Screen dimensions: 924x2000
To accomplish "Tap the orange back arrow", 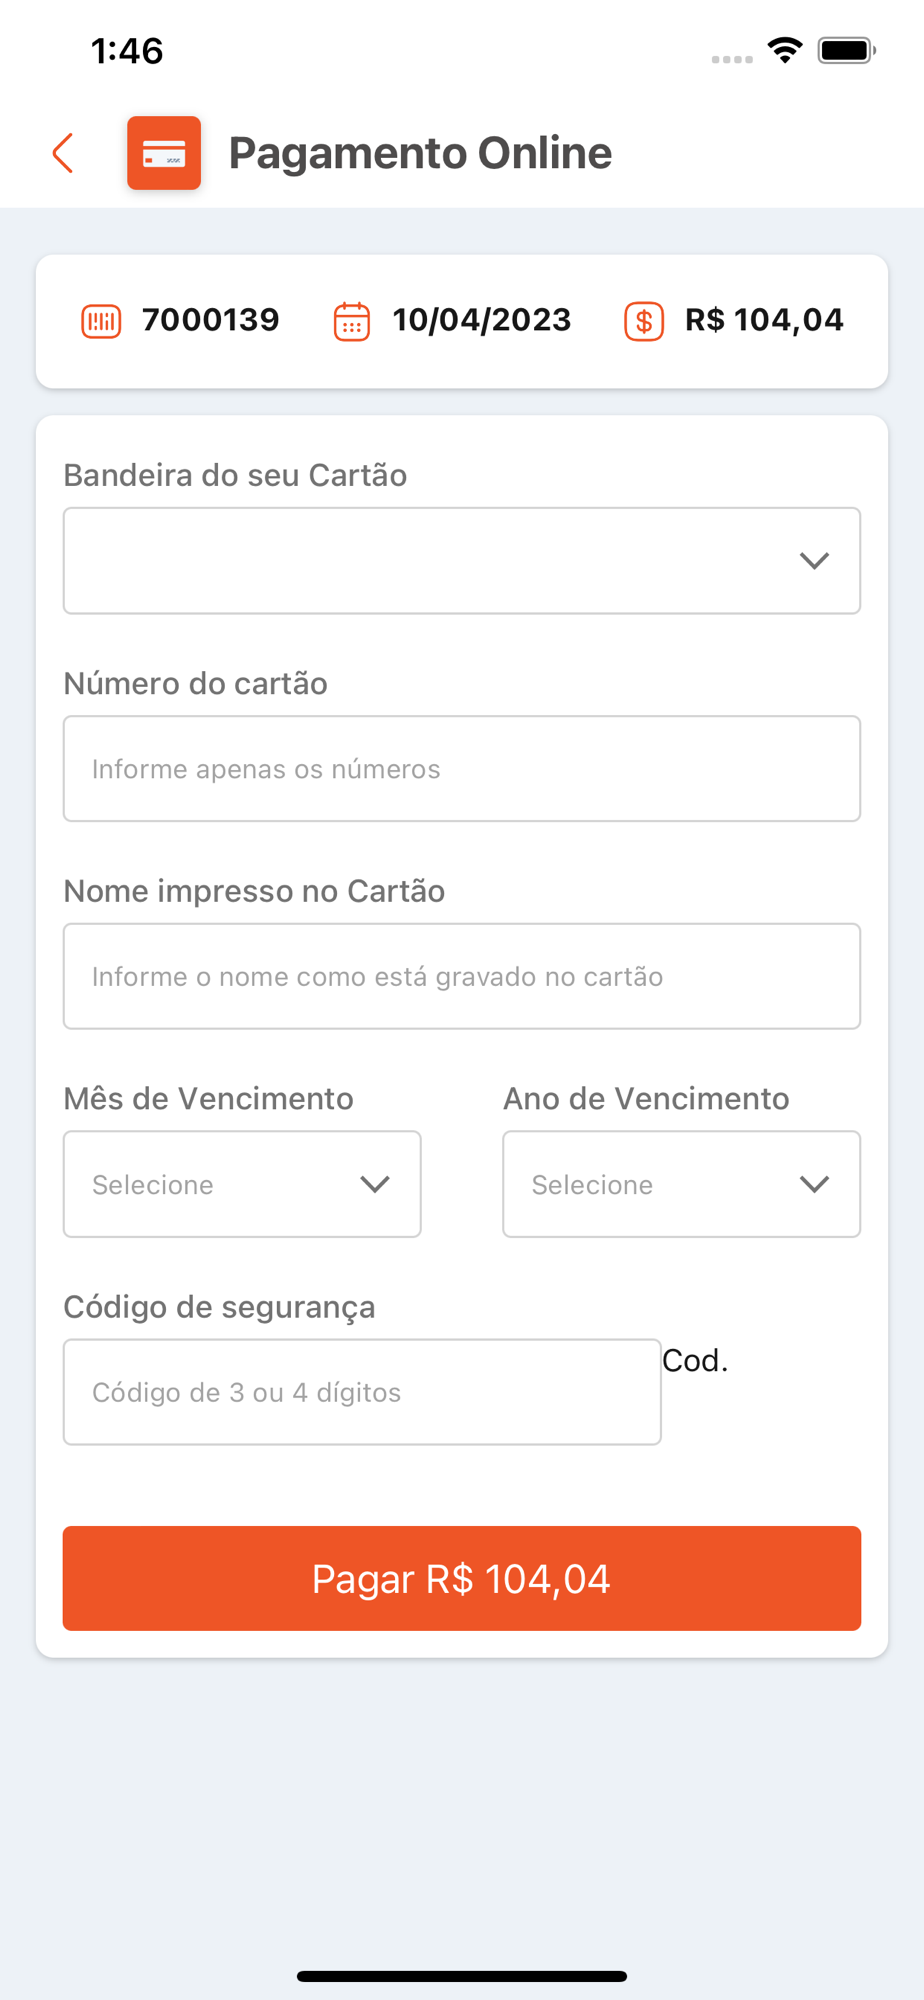I will point(63,153).
